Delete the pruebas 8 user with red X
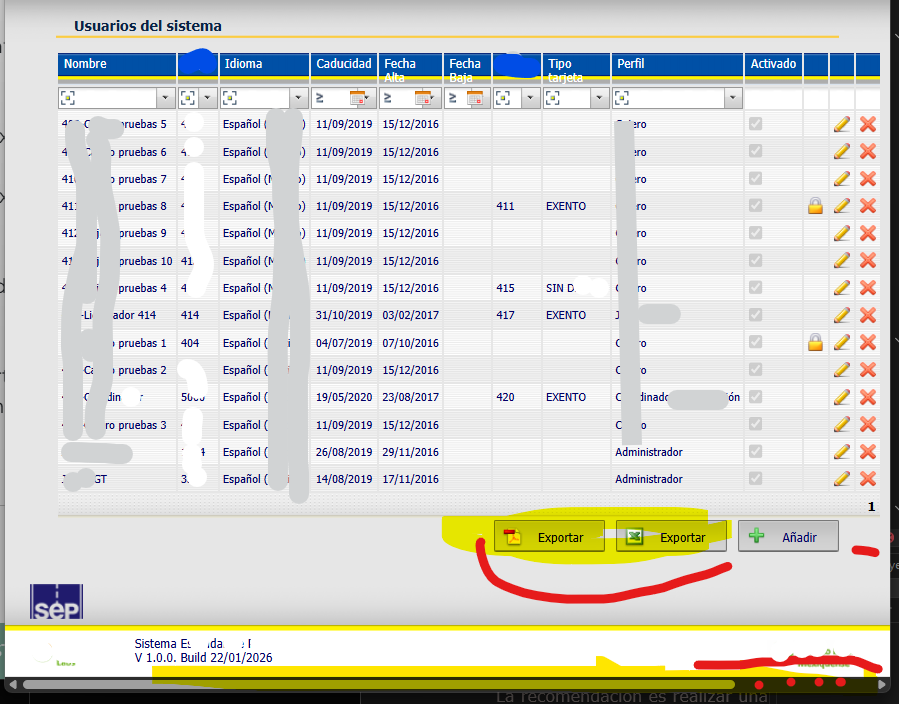899x704 pixels. coord(868,206)
